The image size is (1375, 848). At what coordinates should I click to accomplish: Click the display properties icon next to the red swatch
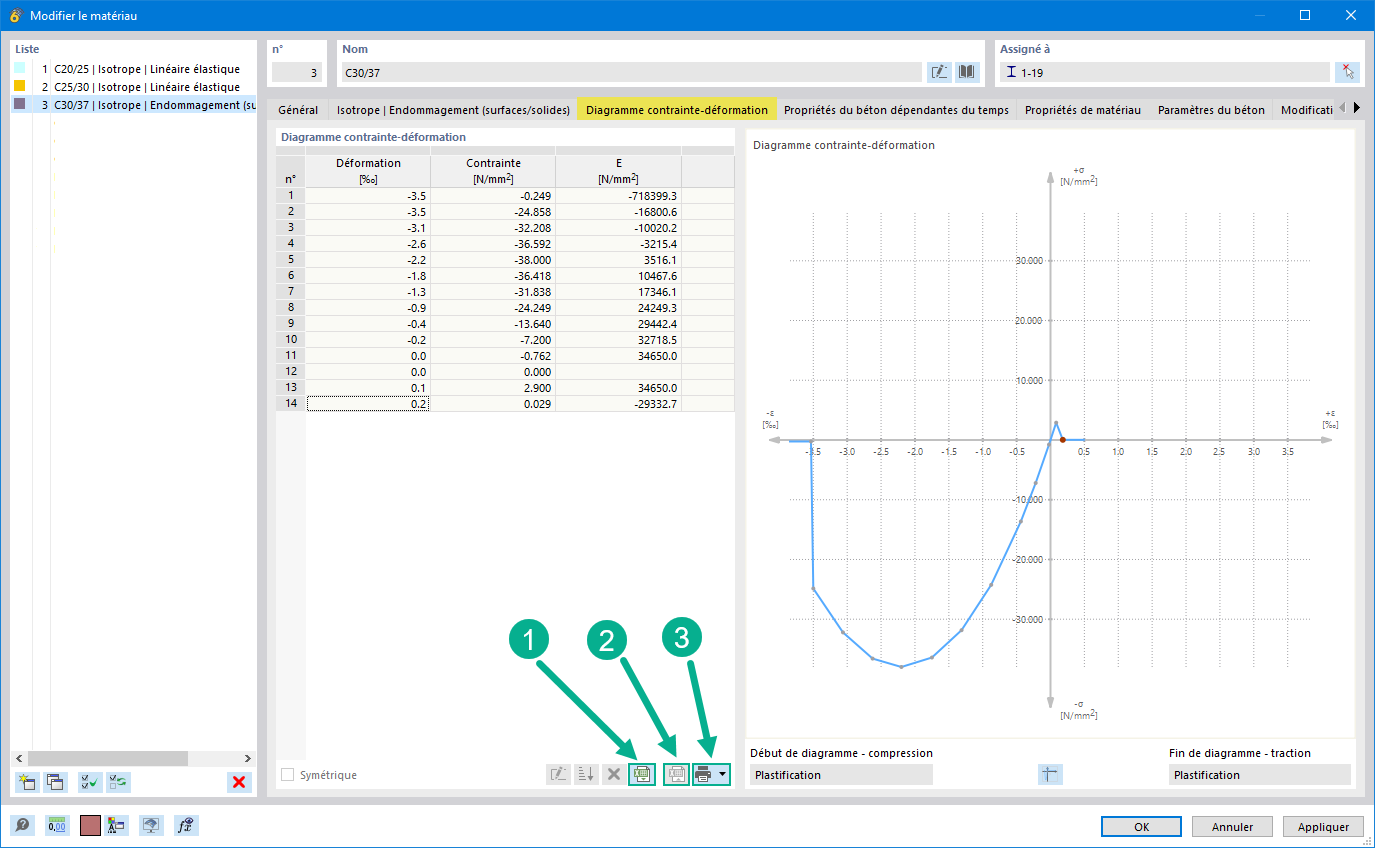117,826
